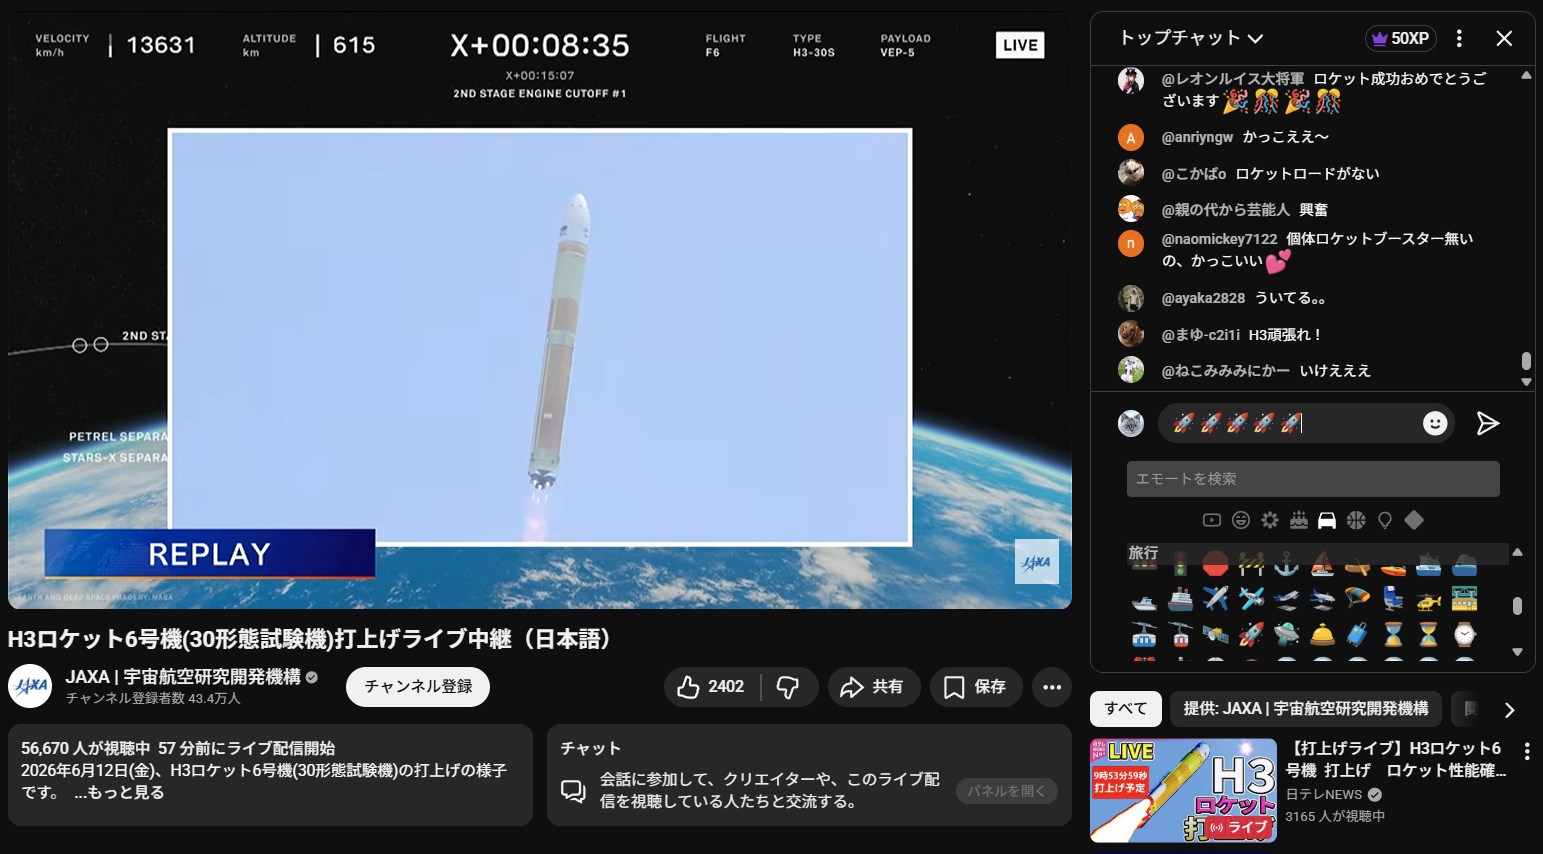Open @naomickey7122 commenter avatar
This screenshot has width=1543, height=854.
coord(1131,243)
